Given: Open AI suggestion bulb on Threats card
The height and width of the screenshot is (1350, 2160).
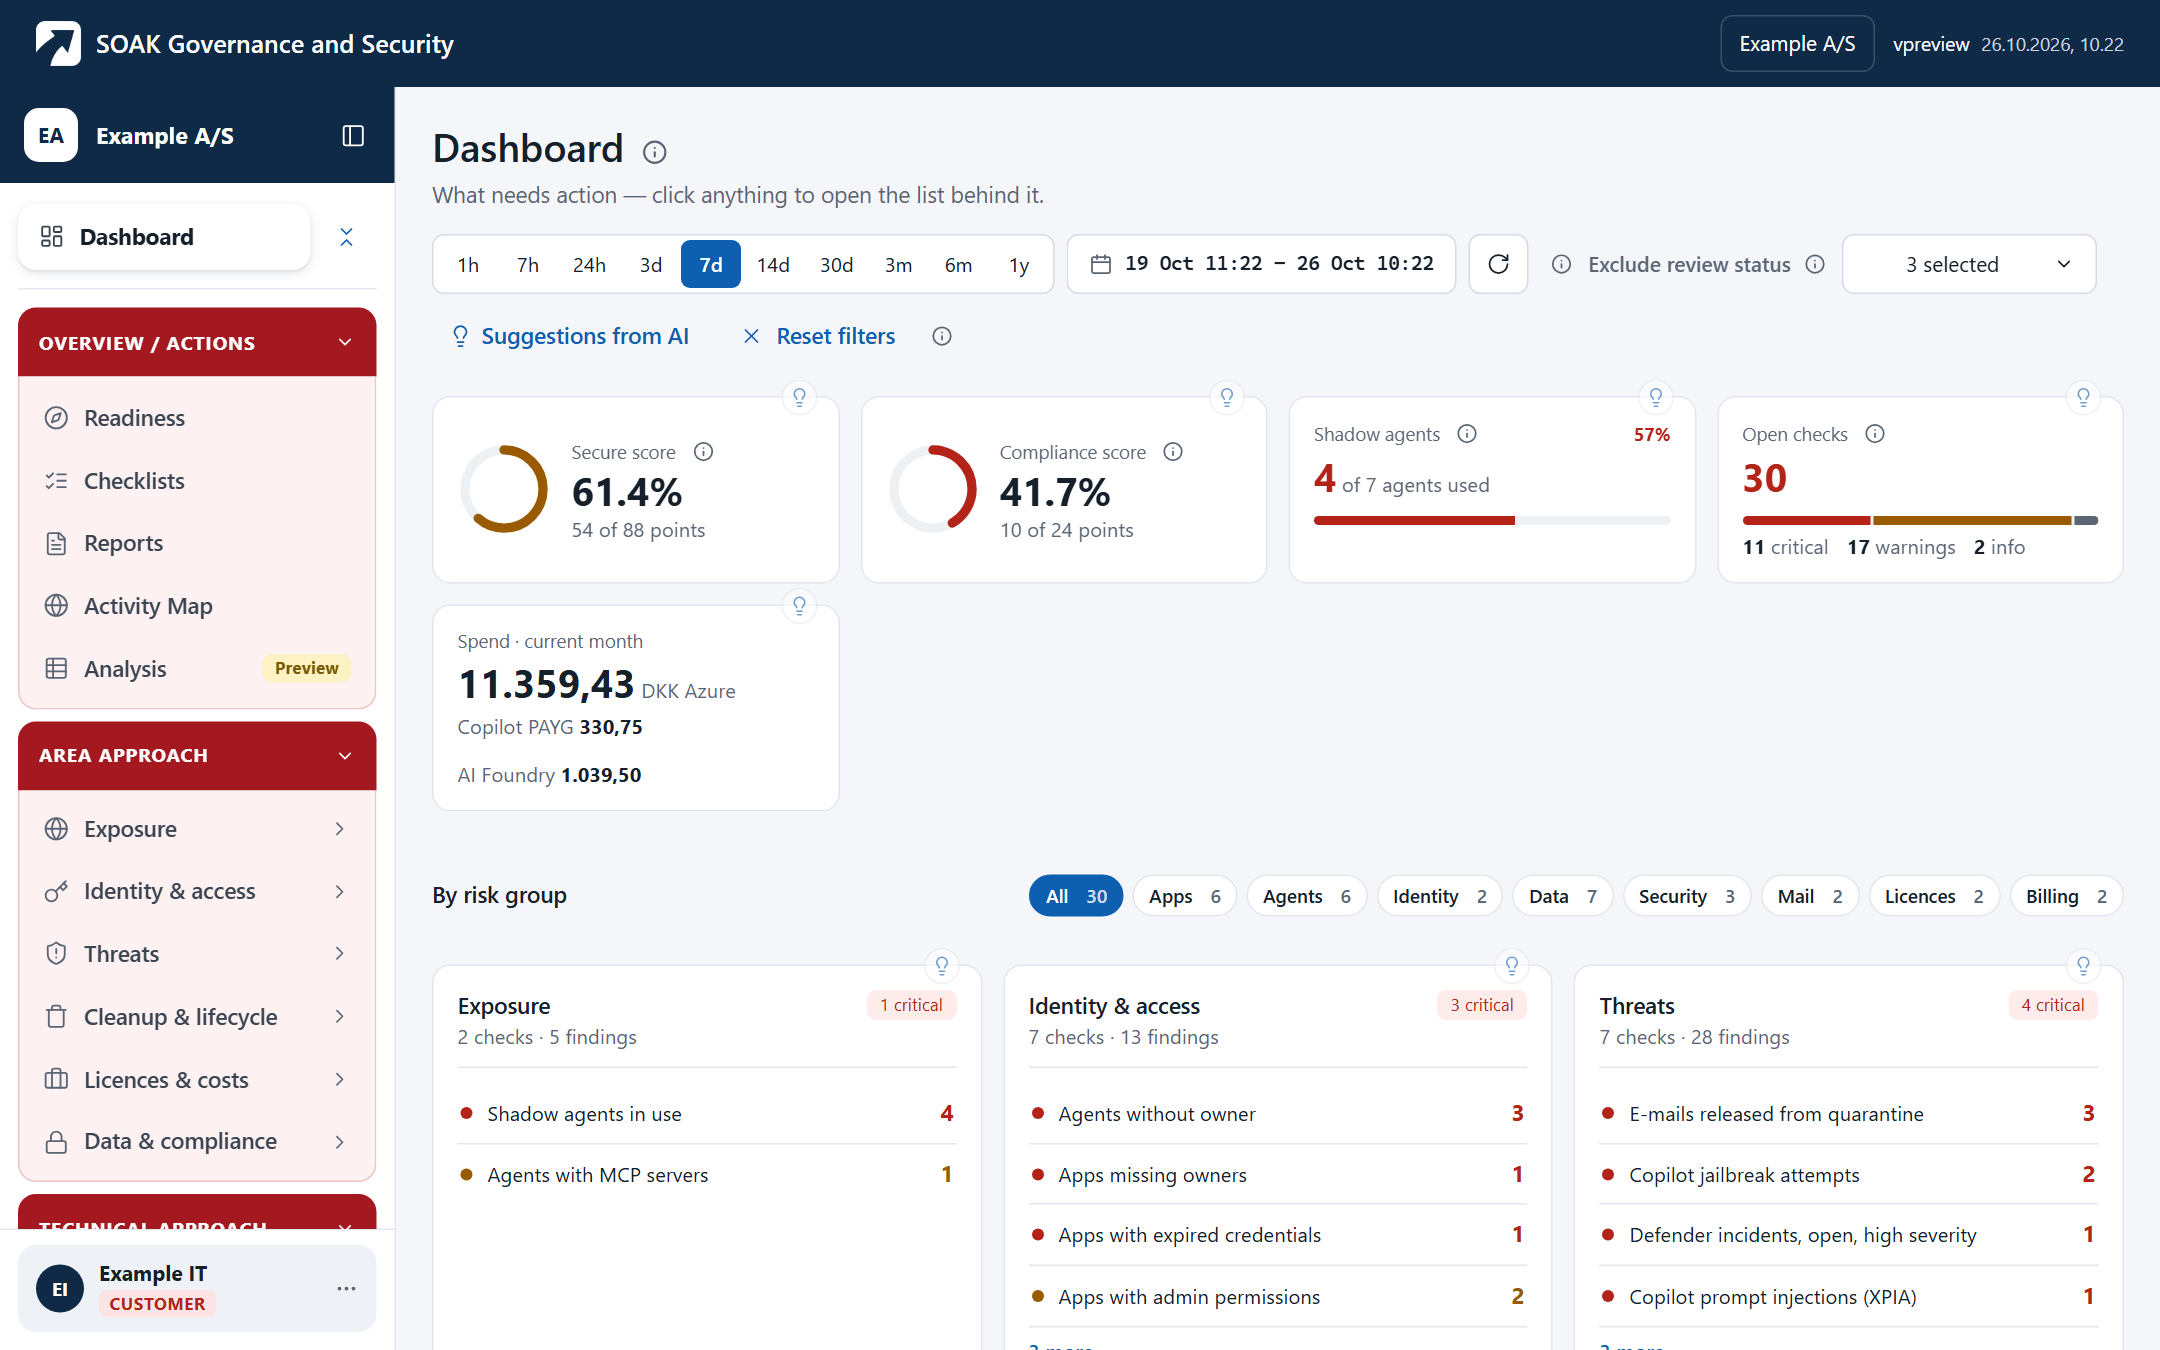Looking at the screenshot, I should 2083,965.
